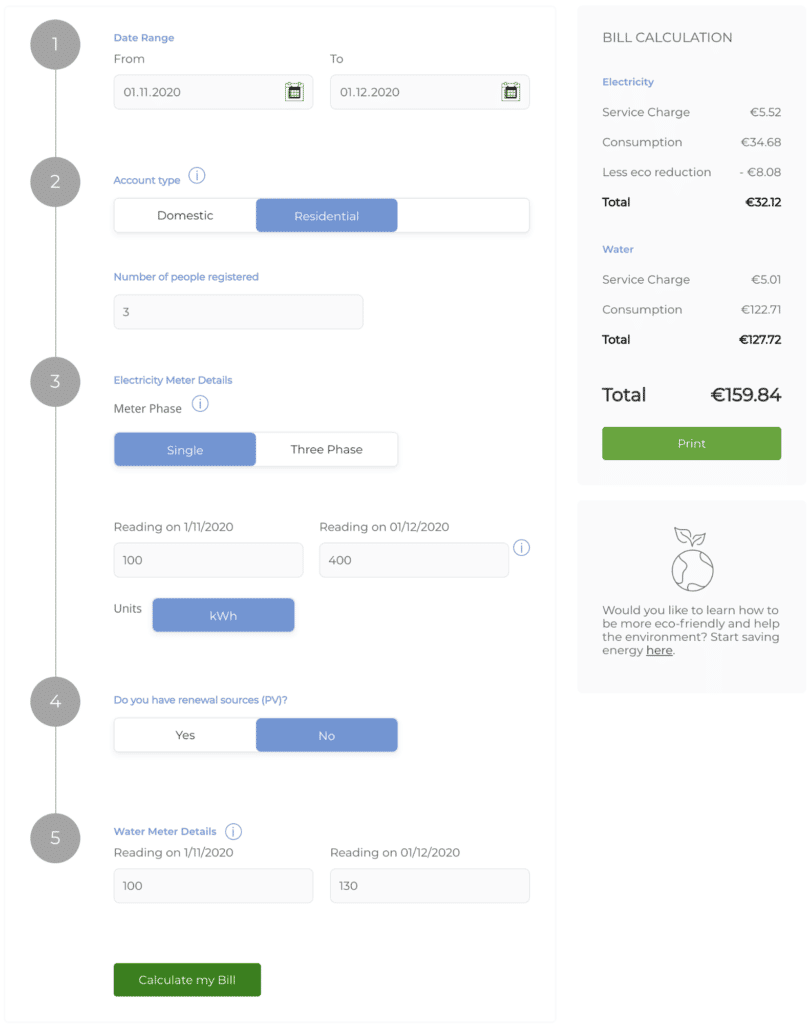Viewport: 808px width, 1024px height.
Task: Click the Account type info icon
Action: (197, 176)
